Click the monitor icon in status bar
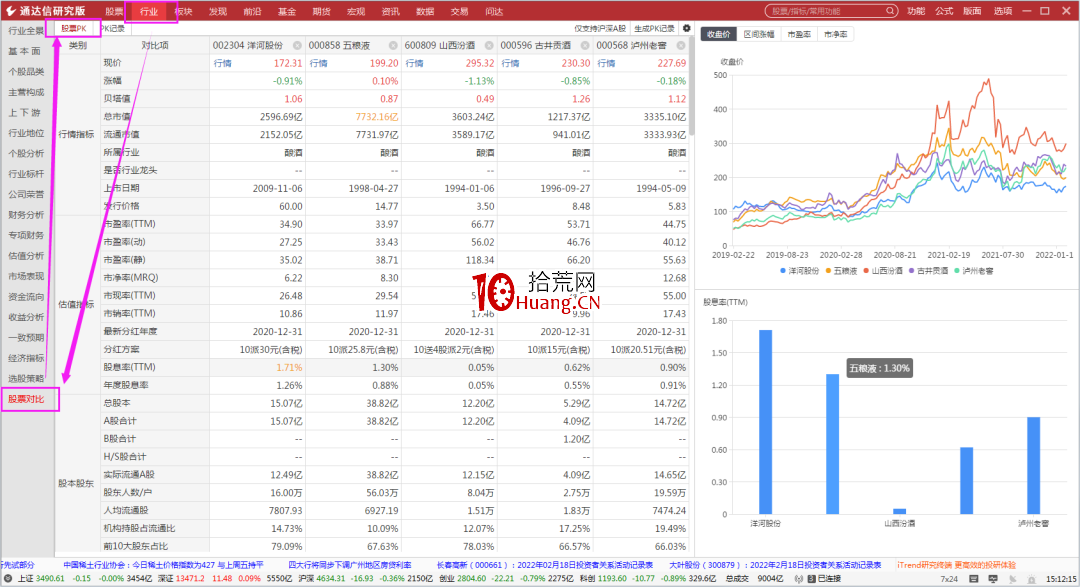 click(x=993, y=579)
